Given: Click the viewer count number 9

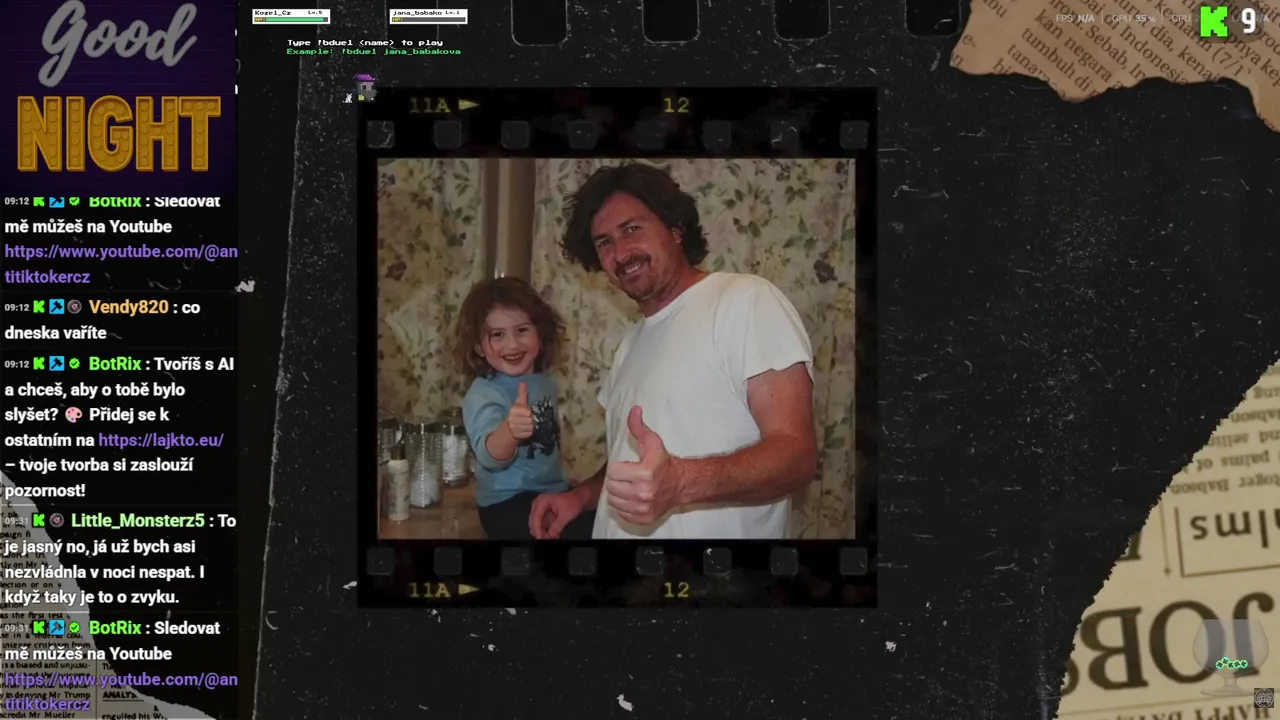Looking at the screenshot, I should tap(1249, 21).
